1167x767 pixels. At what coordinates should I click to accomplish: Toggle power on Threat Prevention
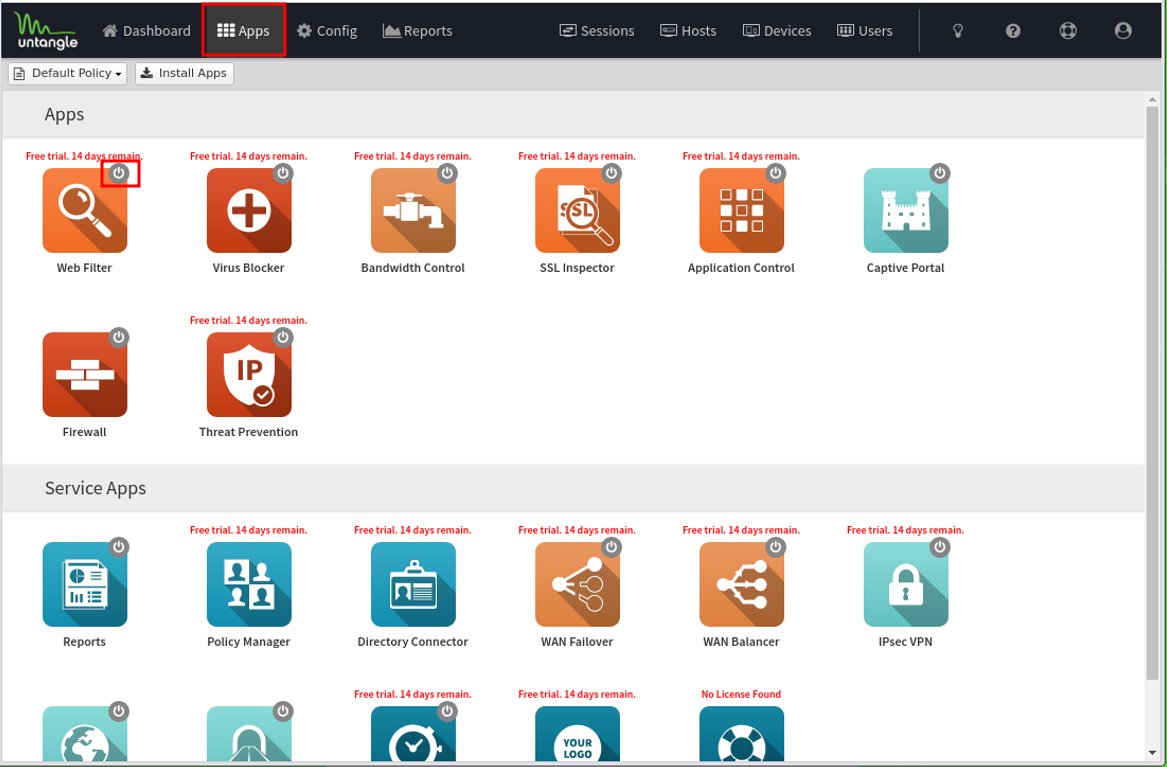[283, 338]
